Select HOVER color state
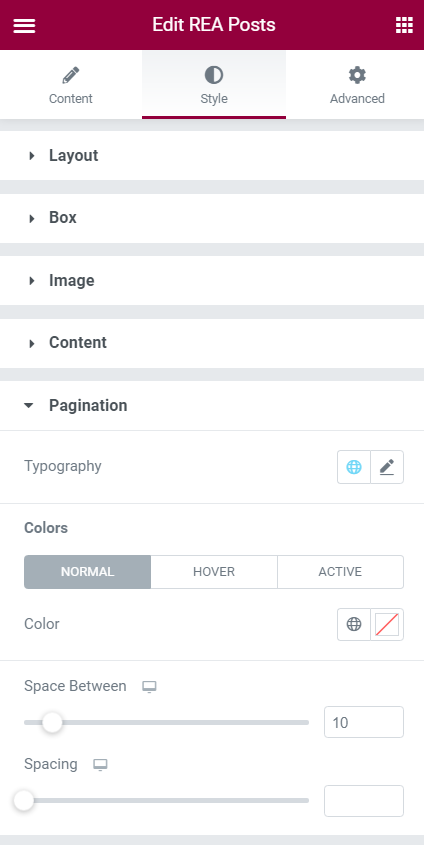 coord(214,572)
